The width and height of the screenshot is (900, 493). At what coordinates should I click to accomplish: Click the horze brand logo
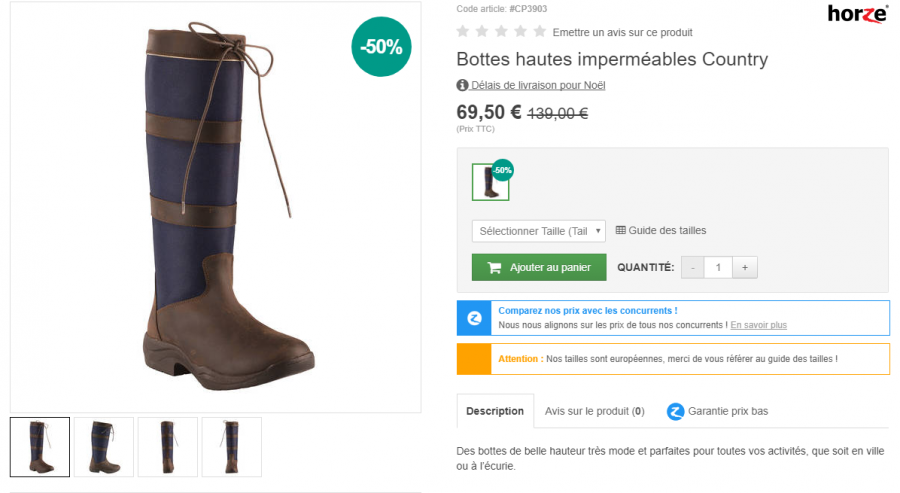857,13
